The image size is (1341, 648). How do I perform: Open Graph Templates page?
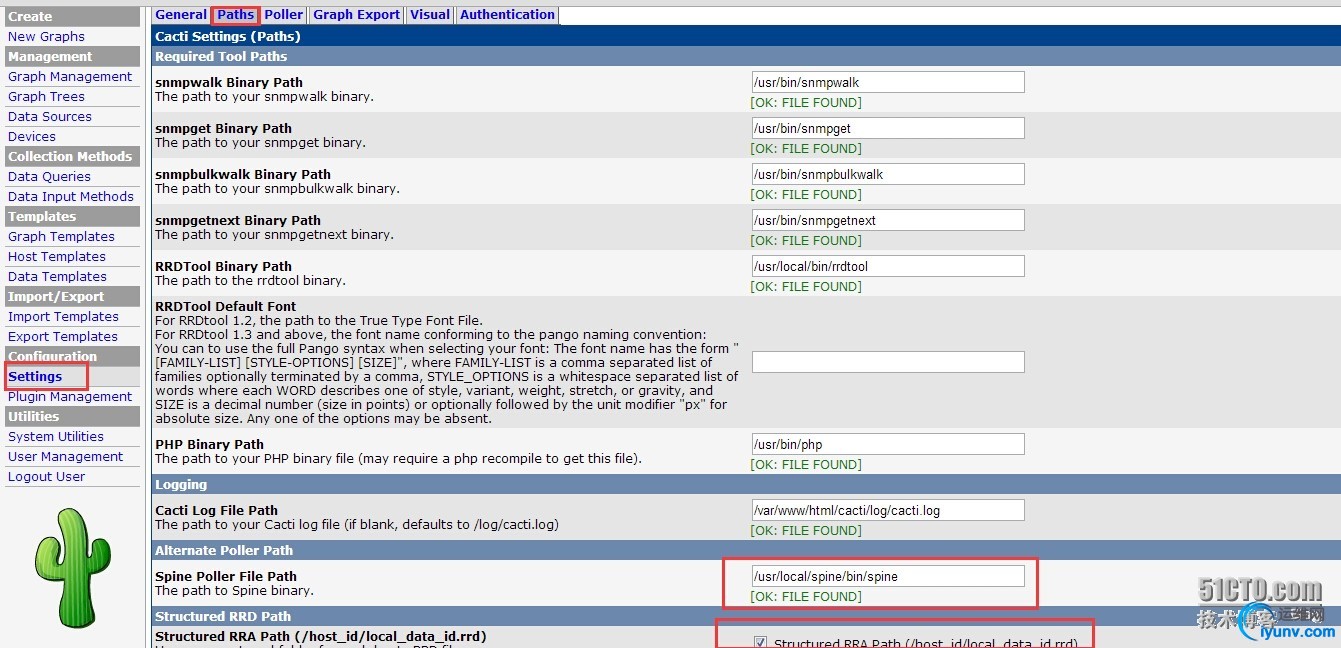61,236
